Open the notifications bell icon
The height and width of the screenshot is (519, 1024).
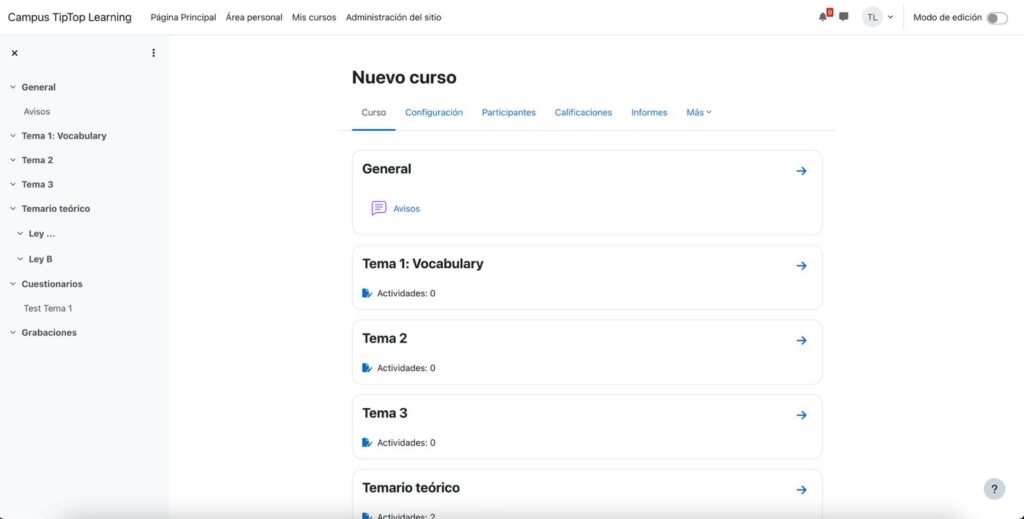[823, 17]
